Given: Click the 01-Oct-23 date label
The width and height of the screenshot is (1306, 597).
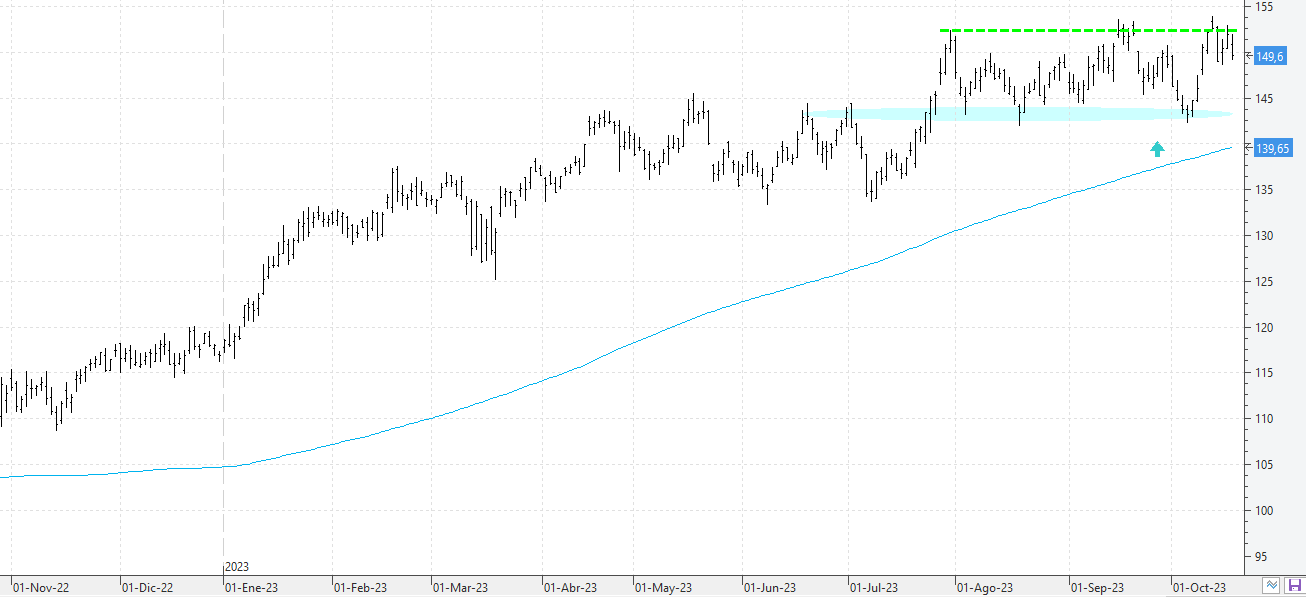Looking at the screenshot, I should (1199, 588).
